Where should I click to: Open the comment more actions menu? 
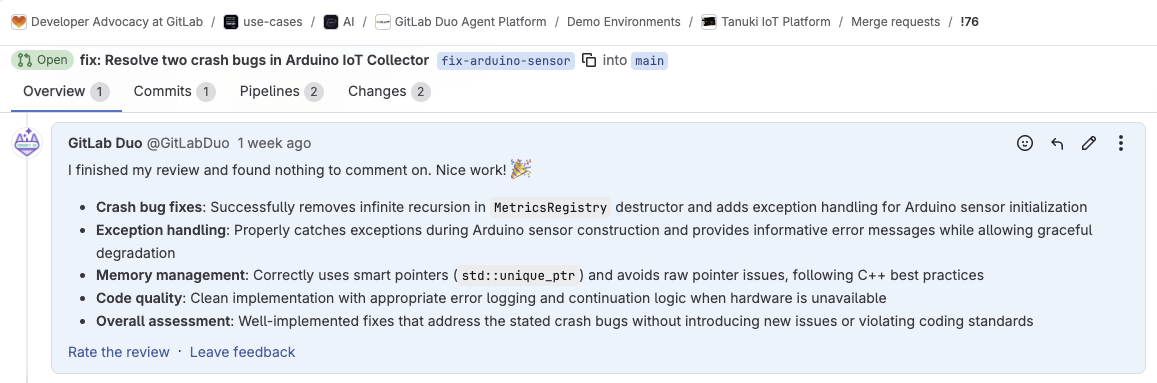(1120, 143)
